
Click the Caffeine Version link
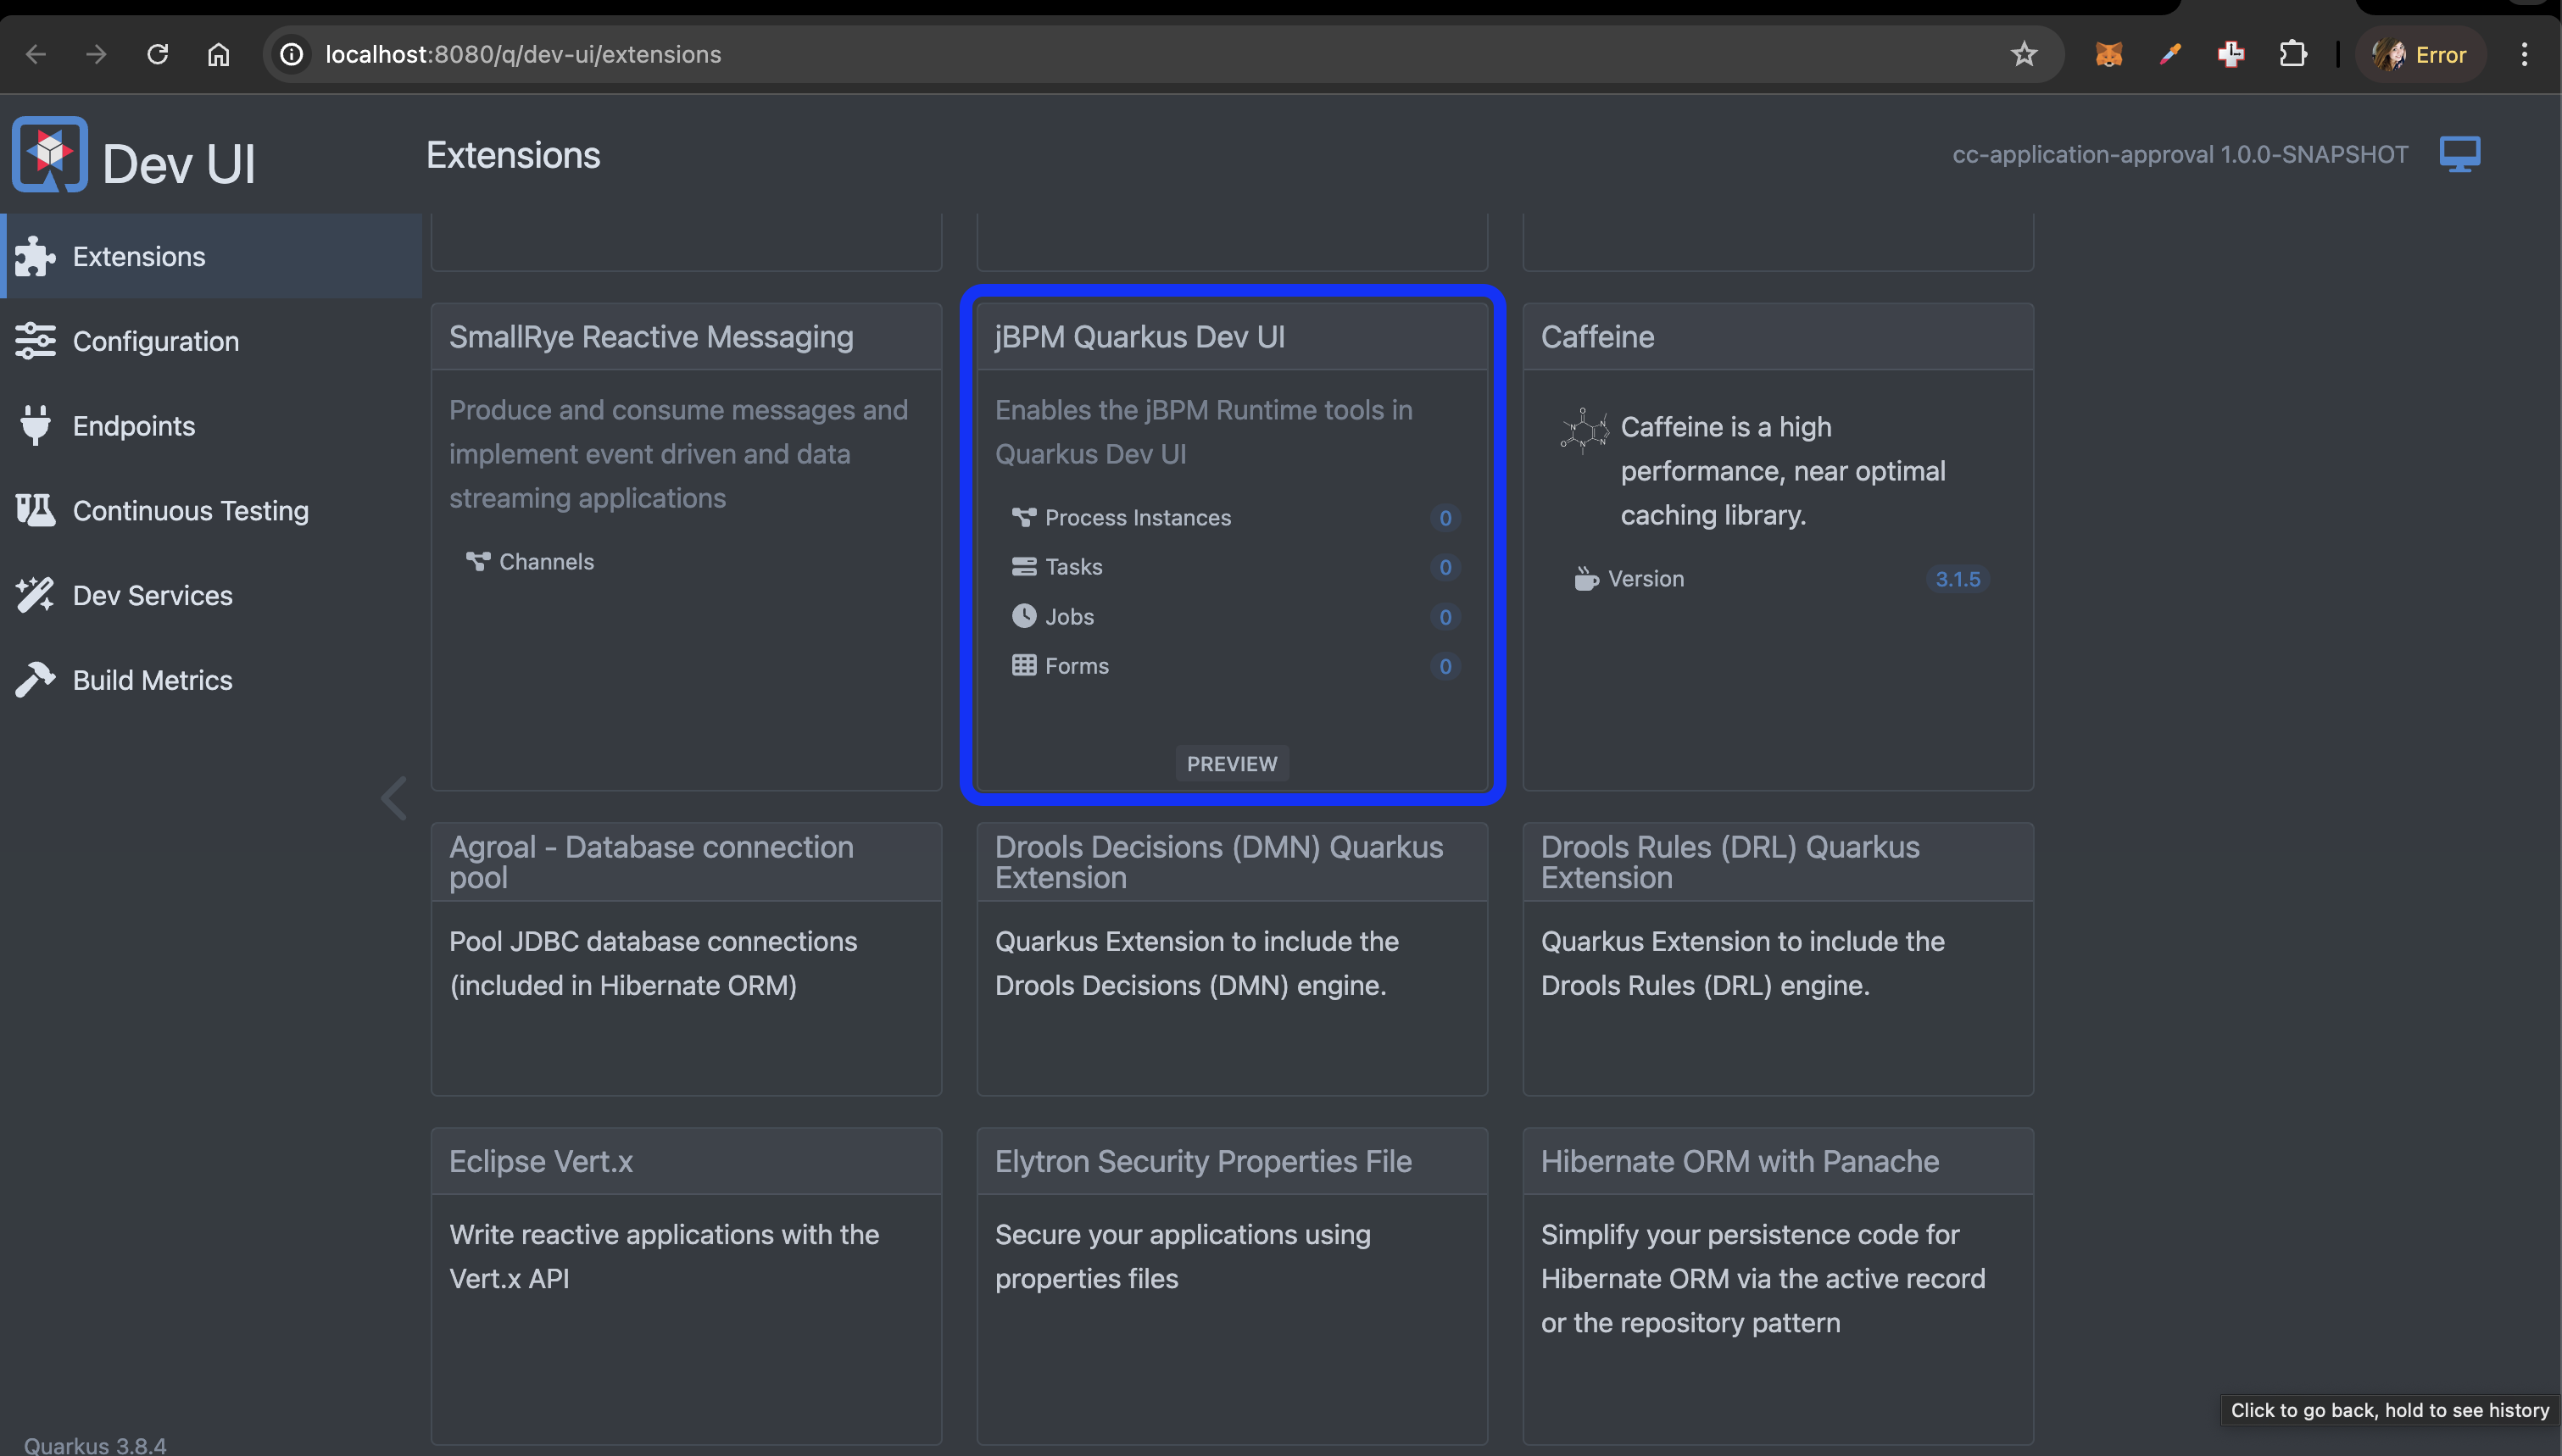1645,579
